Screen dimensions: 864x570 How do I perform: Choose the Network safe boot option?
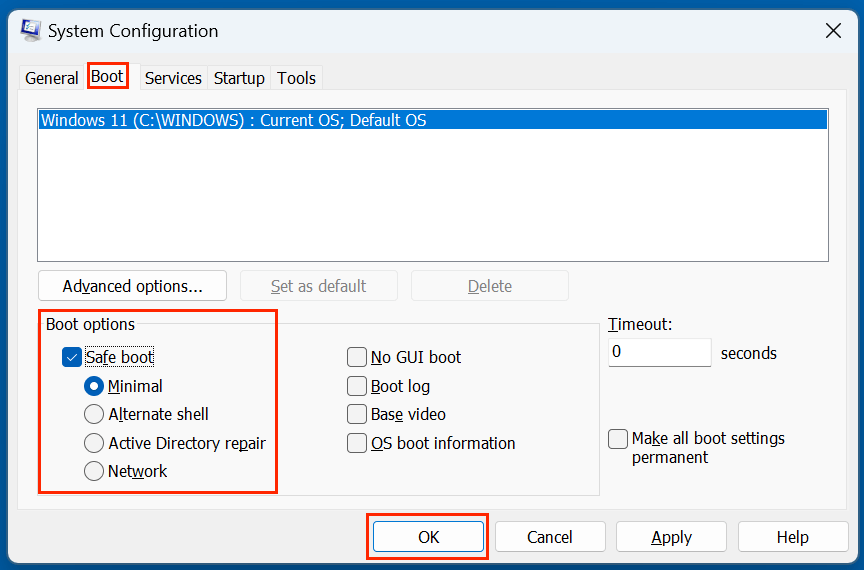click(x=94, y=471)
